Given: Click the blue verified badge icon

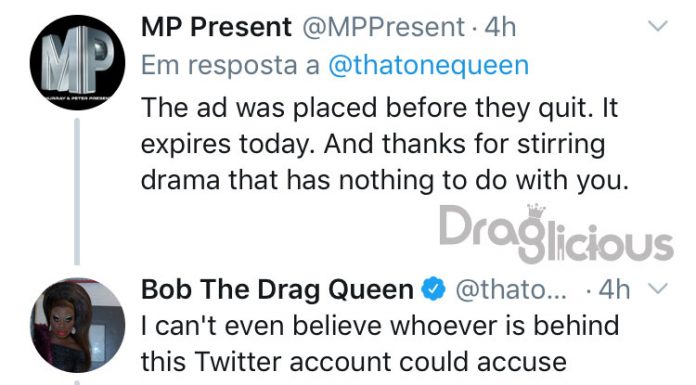Looking at the screenshot, I should click(433, 289).
